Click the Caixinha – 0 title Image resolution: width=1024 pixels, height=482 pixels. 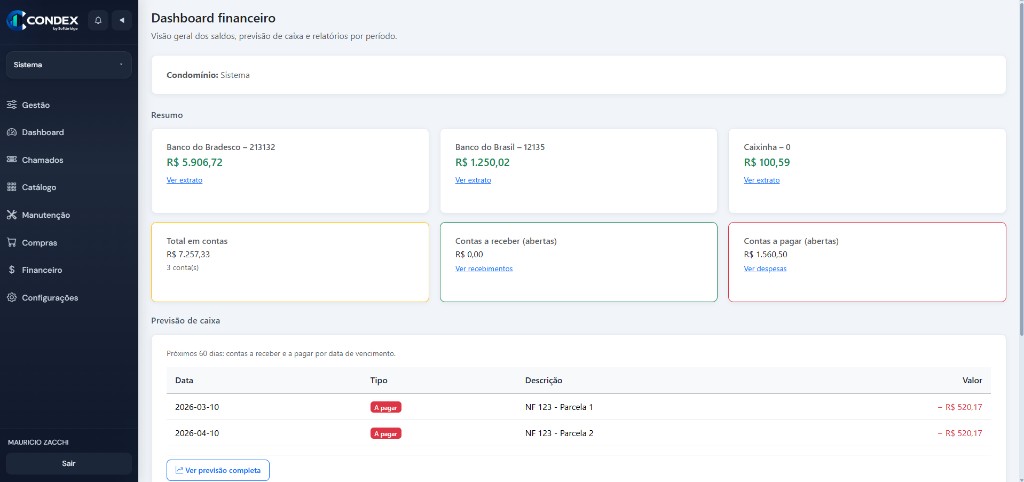tap(767, 147)
